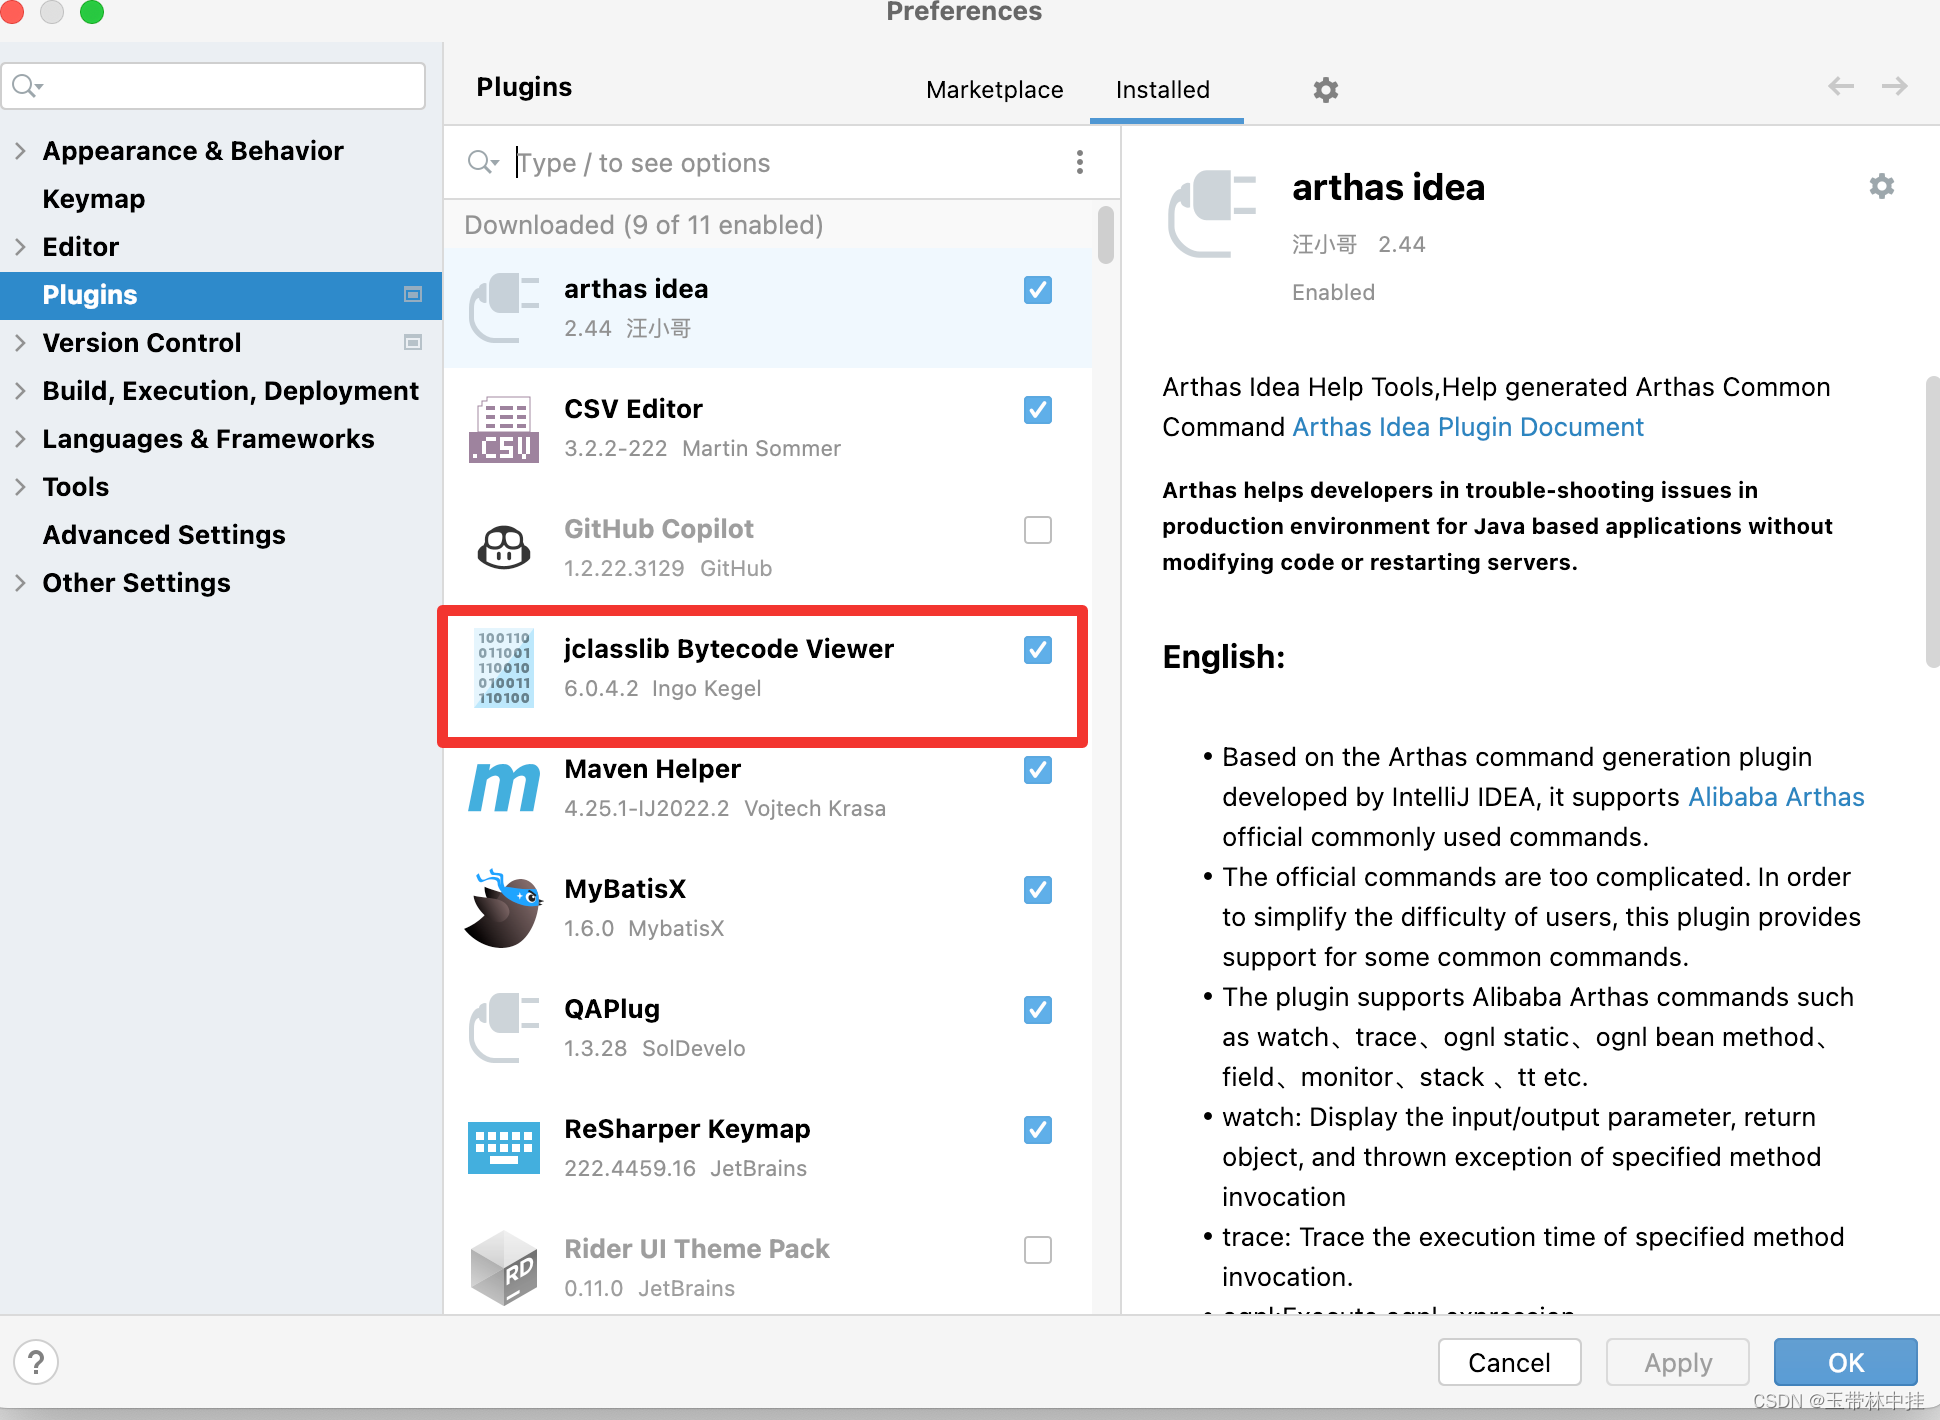Click the GitHub Copilot plugin icon
The image size is (1940, 1420).
pos(504,548)
